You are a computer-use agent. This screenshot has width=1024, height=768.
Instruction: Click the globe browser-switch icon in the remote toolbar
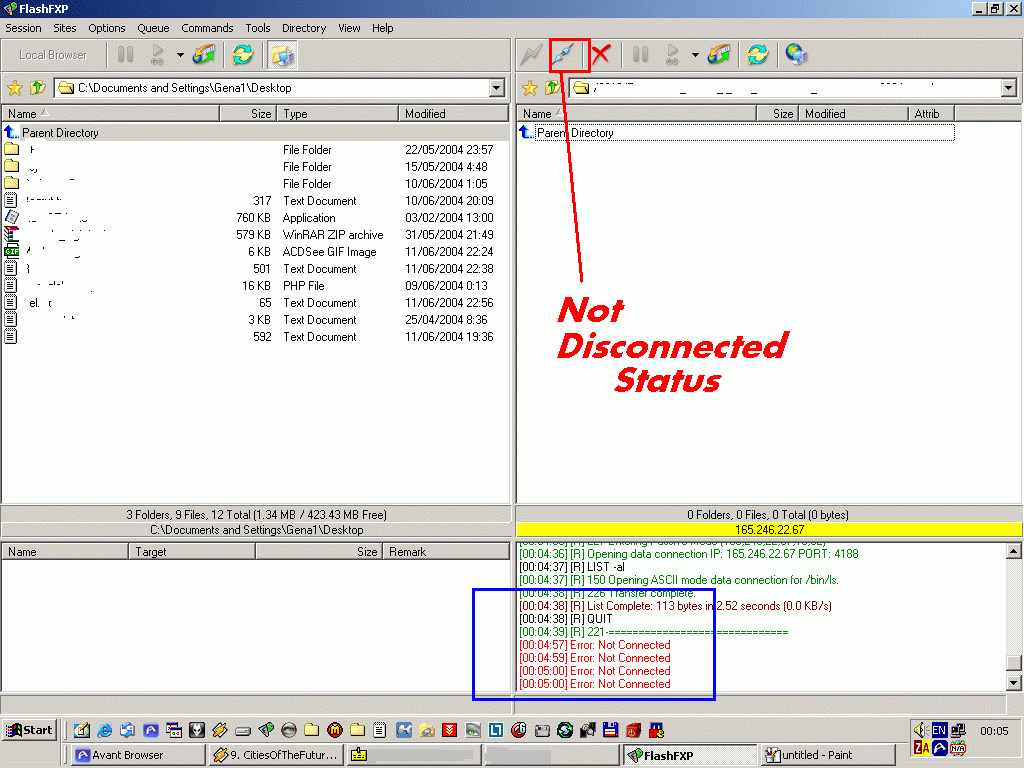coord(796,55)
